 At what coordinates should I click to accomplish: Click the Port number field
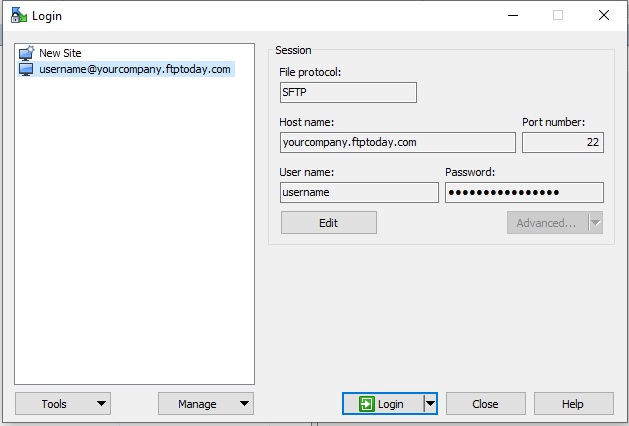[562, 142]
